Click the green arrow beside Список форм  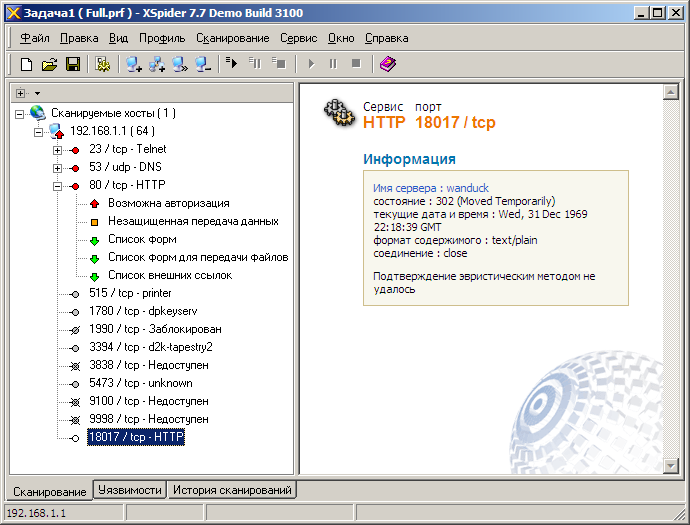tap(94, 241)
